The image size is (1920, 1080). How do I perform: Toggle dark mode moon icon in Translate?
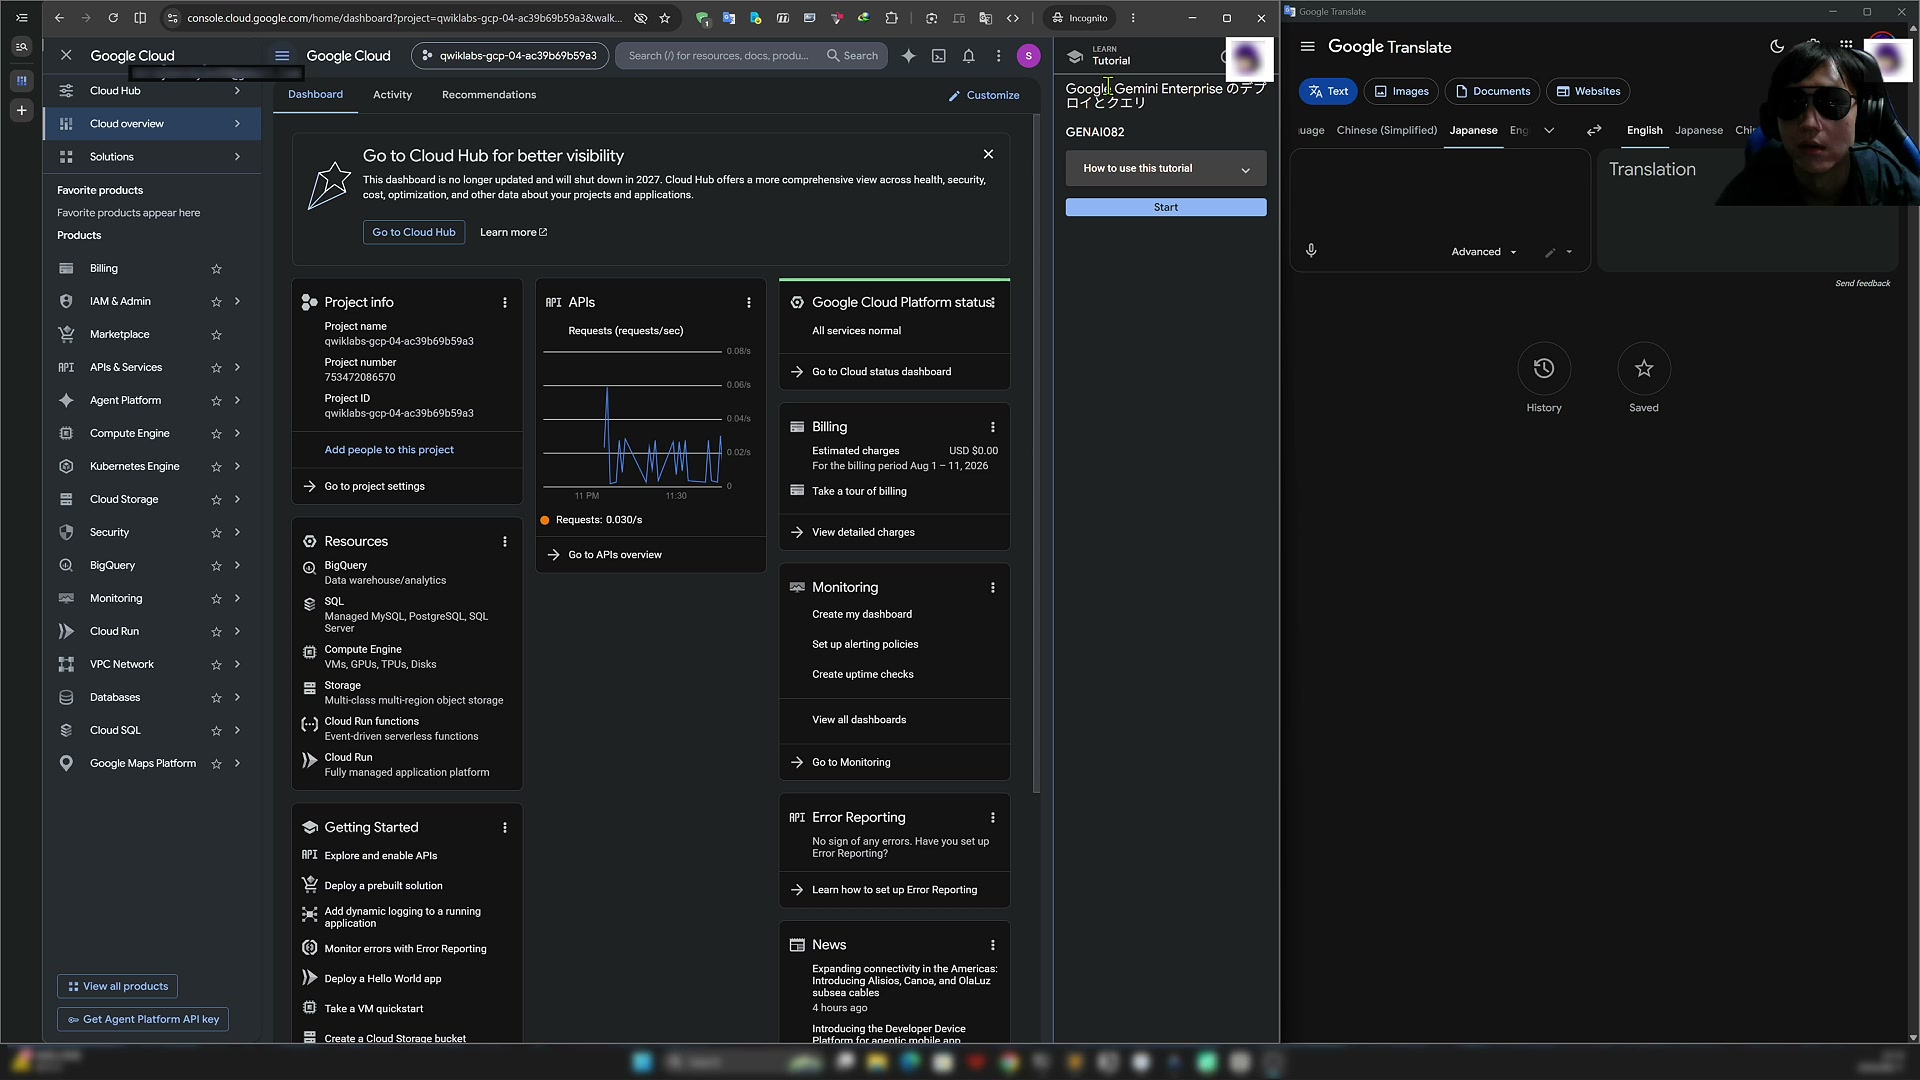click(x=1777, y=47)
